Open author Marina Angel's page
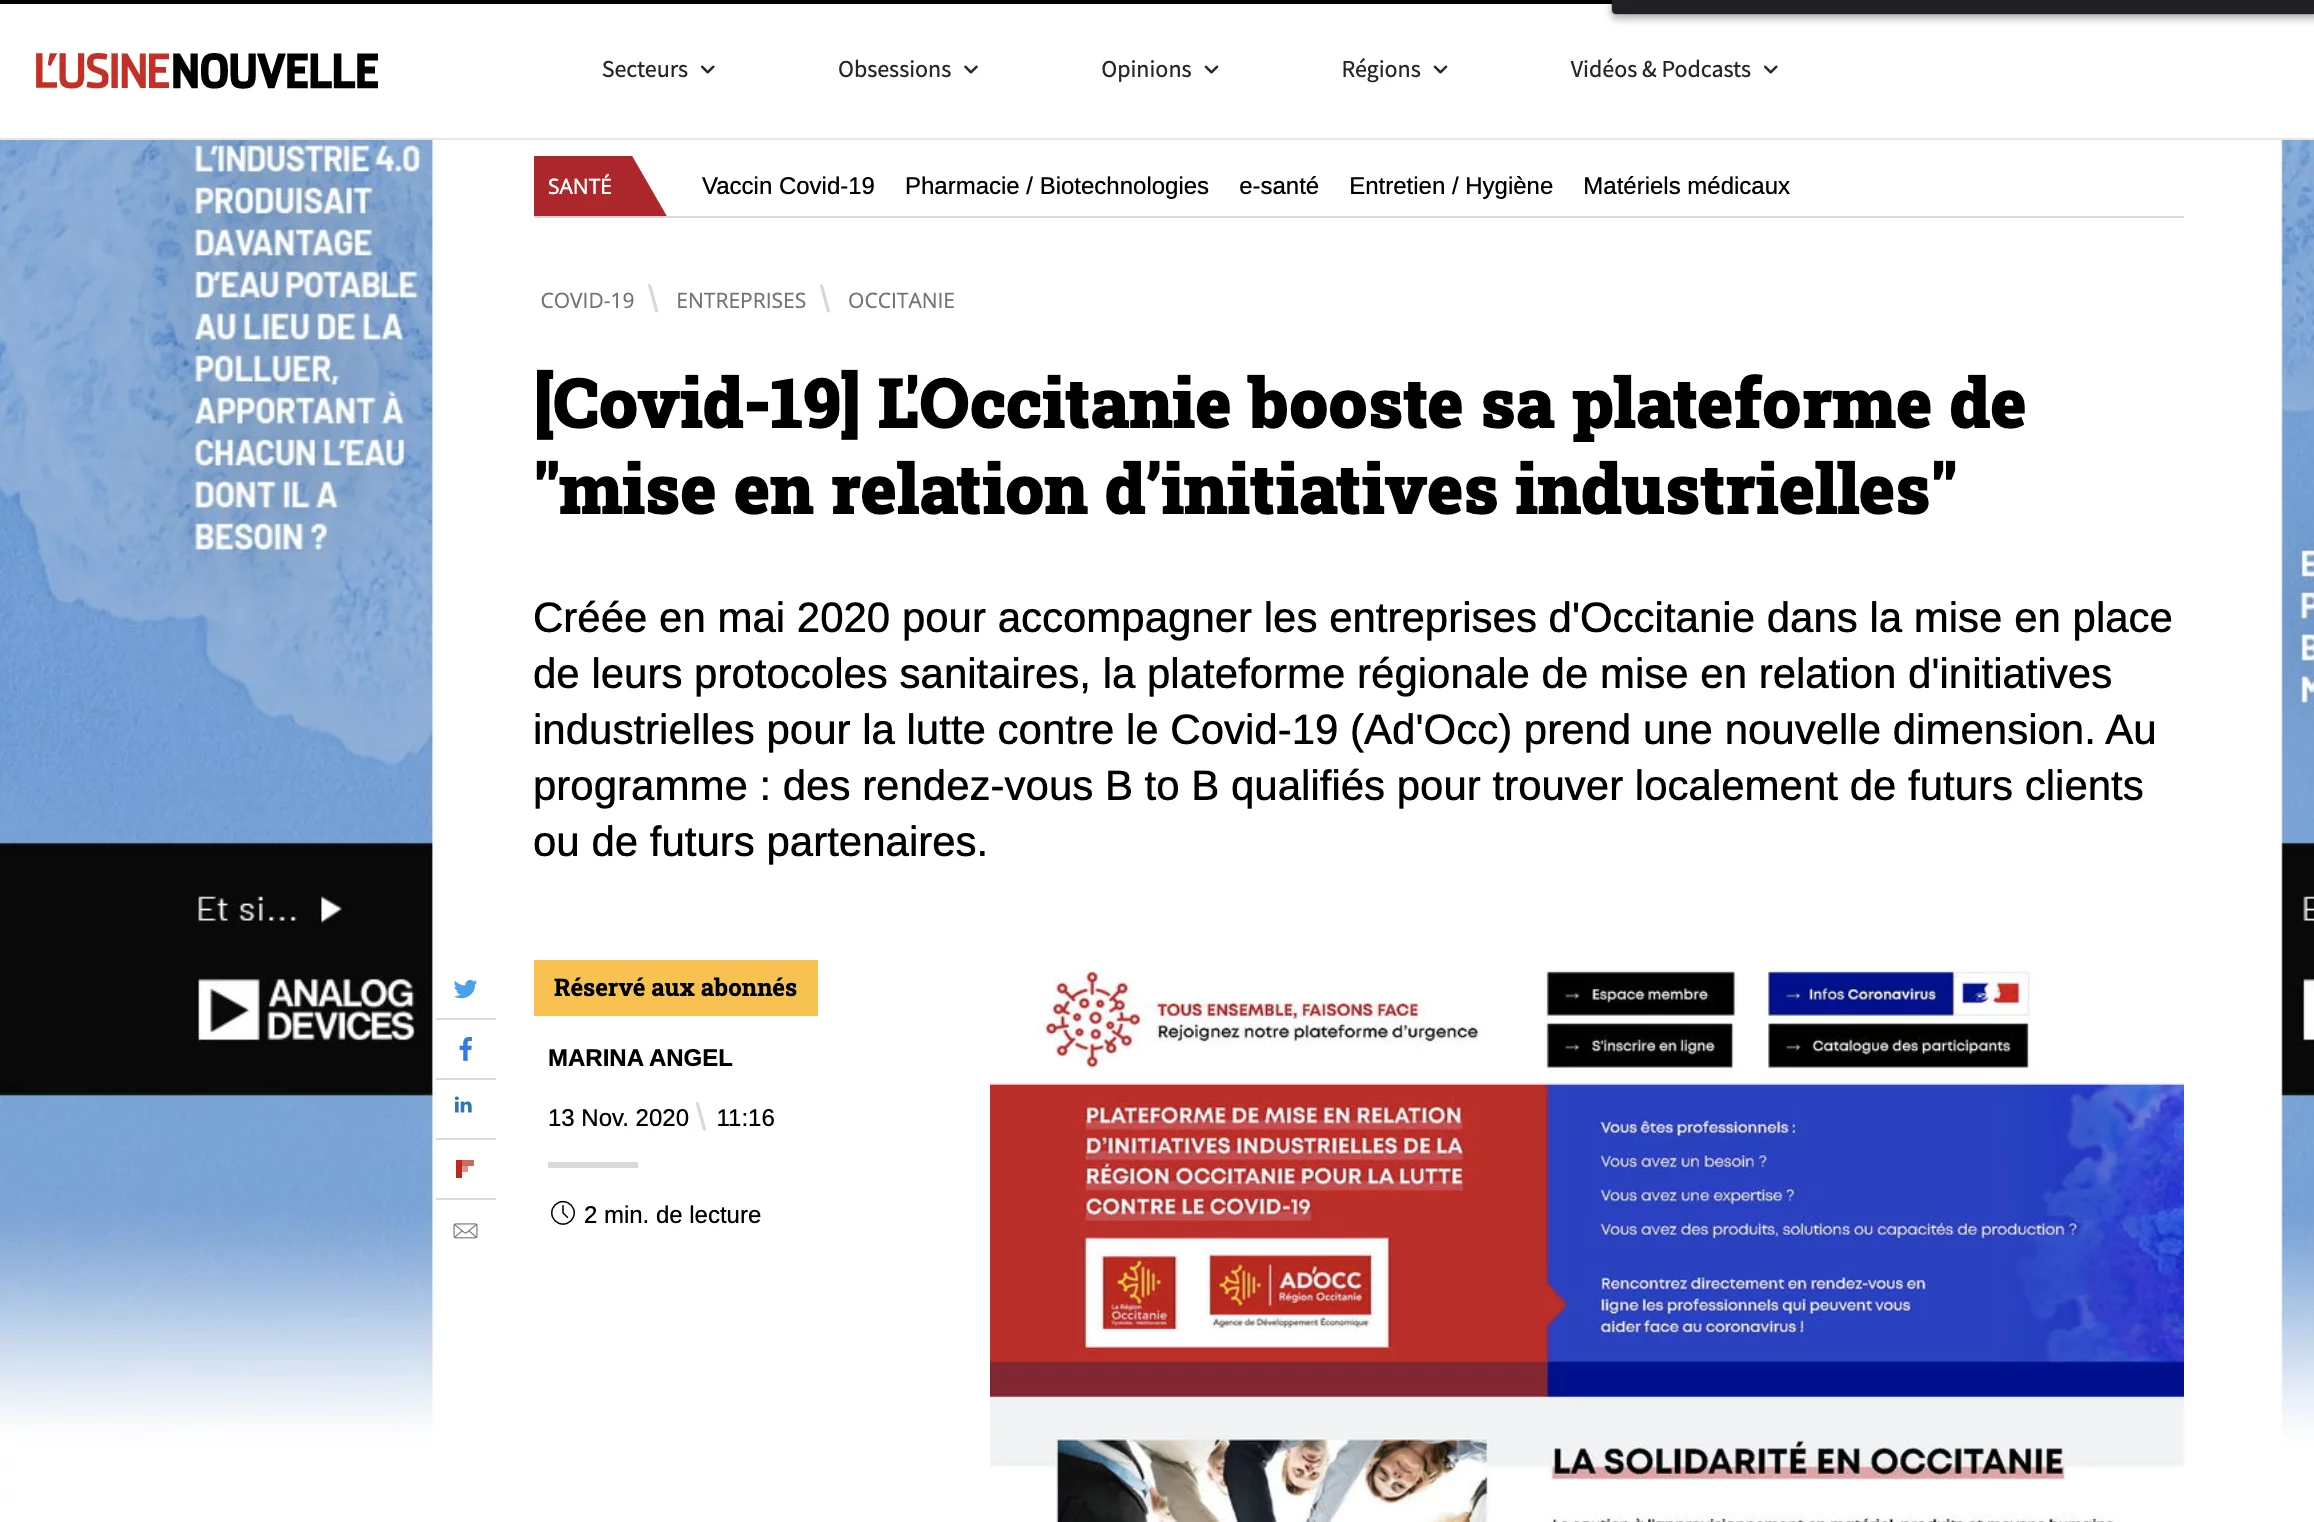Viewport: 2314px width, 1522px height. 640,1057
